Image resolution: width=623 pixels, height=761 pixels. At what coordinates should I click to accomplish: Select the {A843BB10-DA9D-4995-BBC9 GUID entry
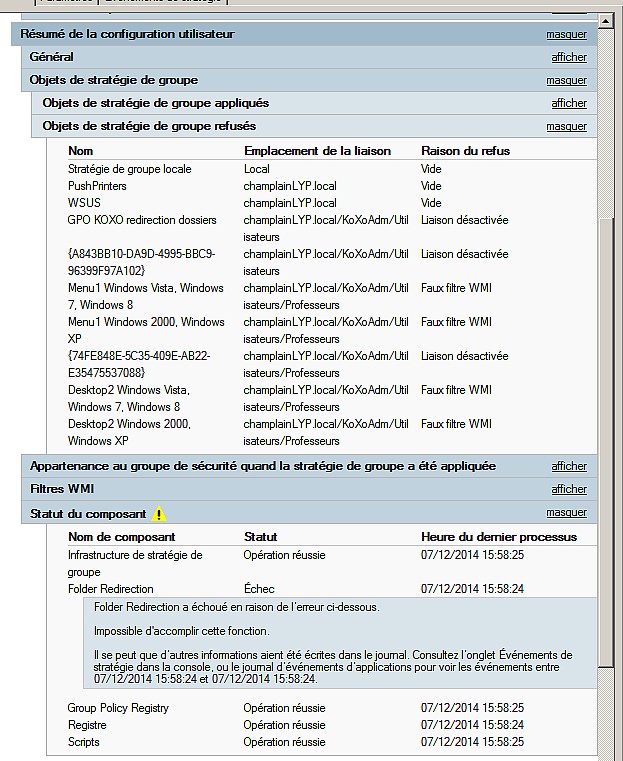tap(141, 262)
